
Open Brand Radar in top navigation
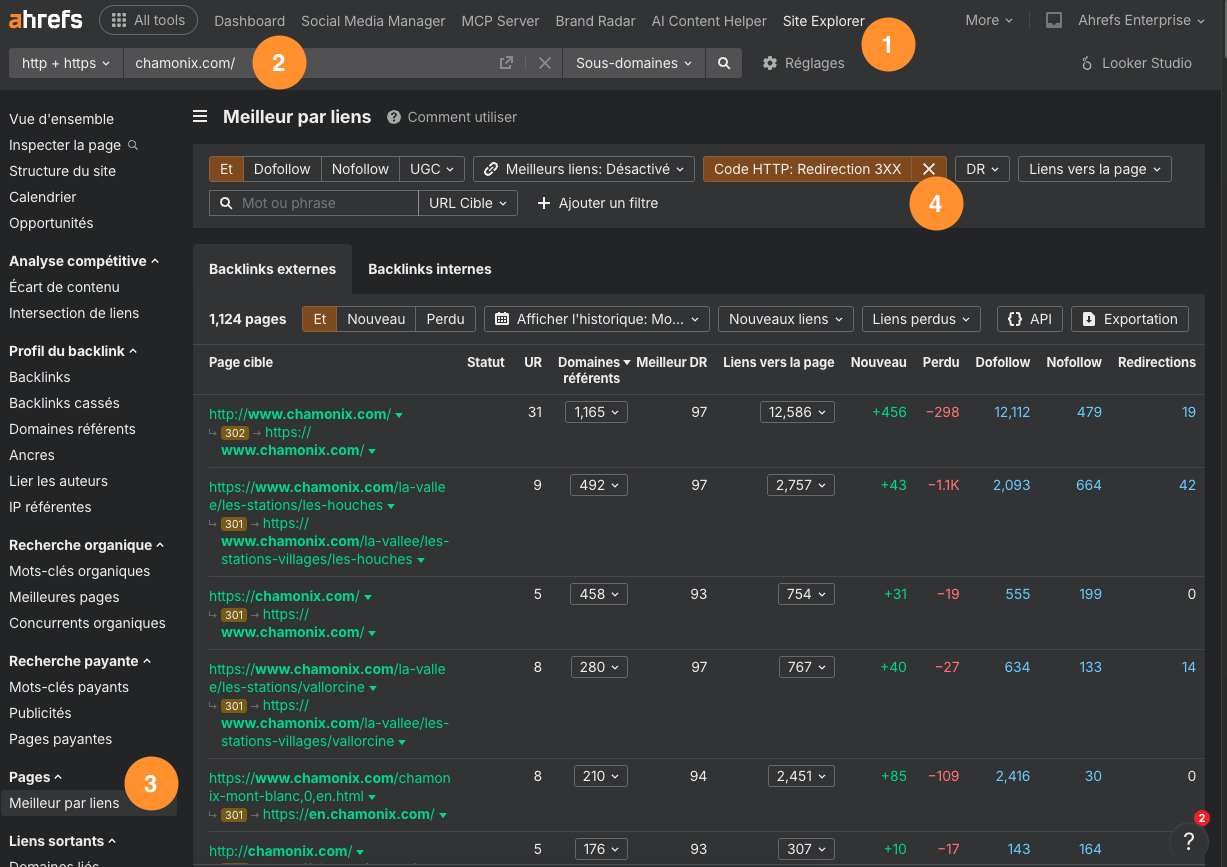[594, 20]
